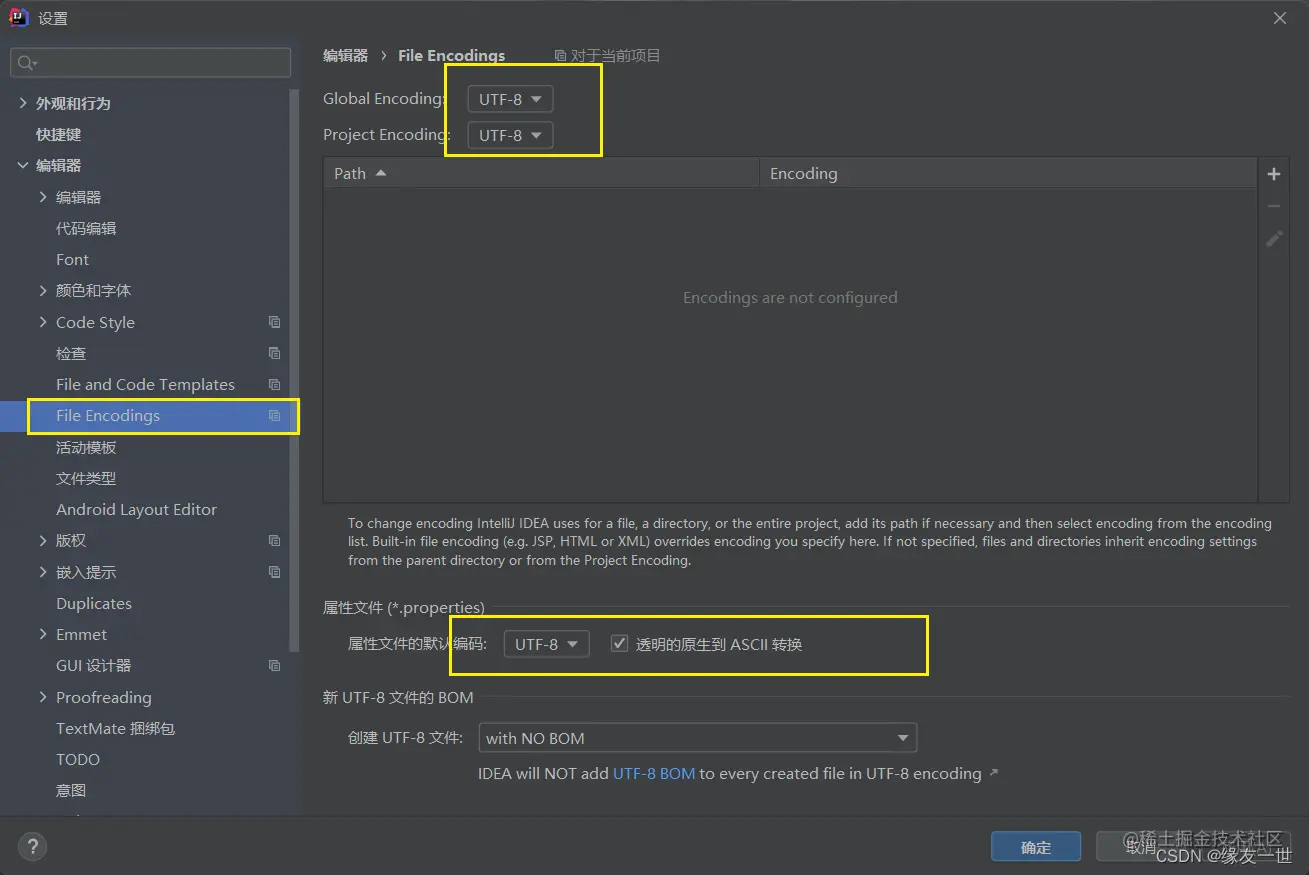Screen dimensions: 1309x875
Task: Close the 设置 dialog
Action: [x=1280, y=18]
